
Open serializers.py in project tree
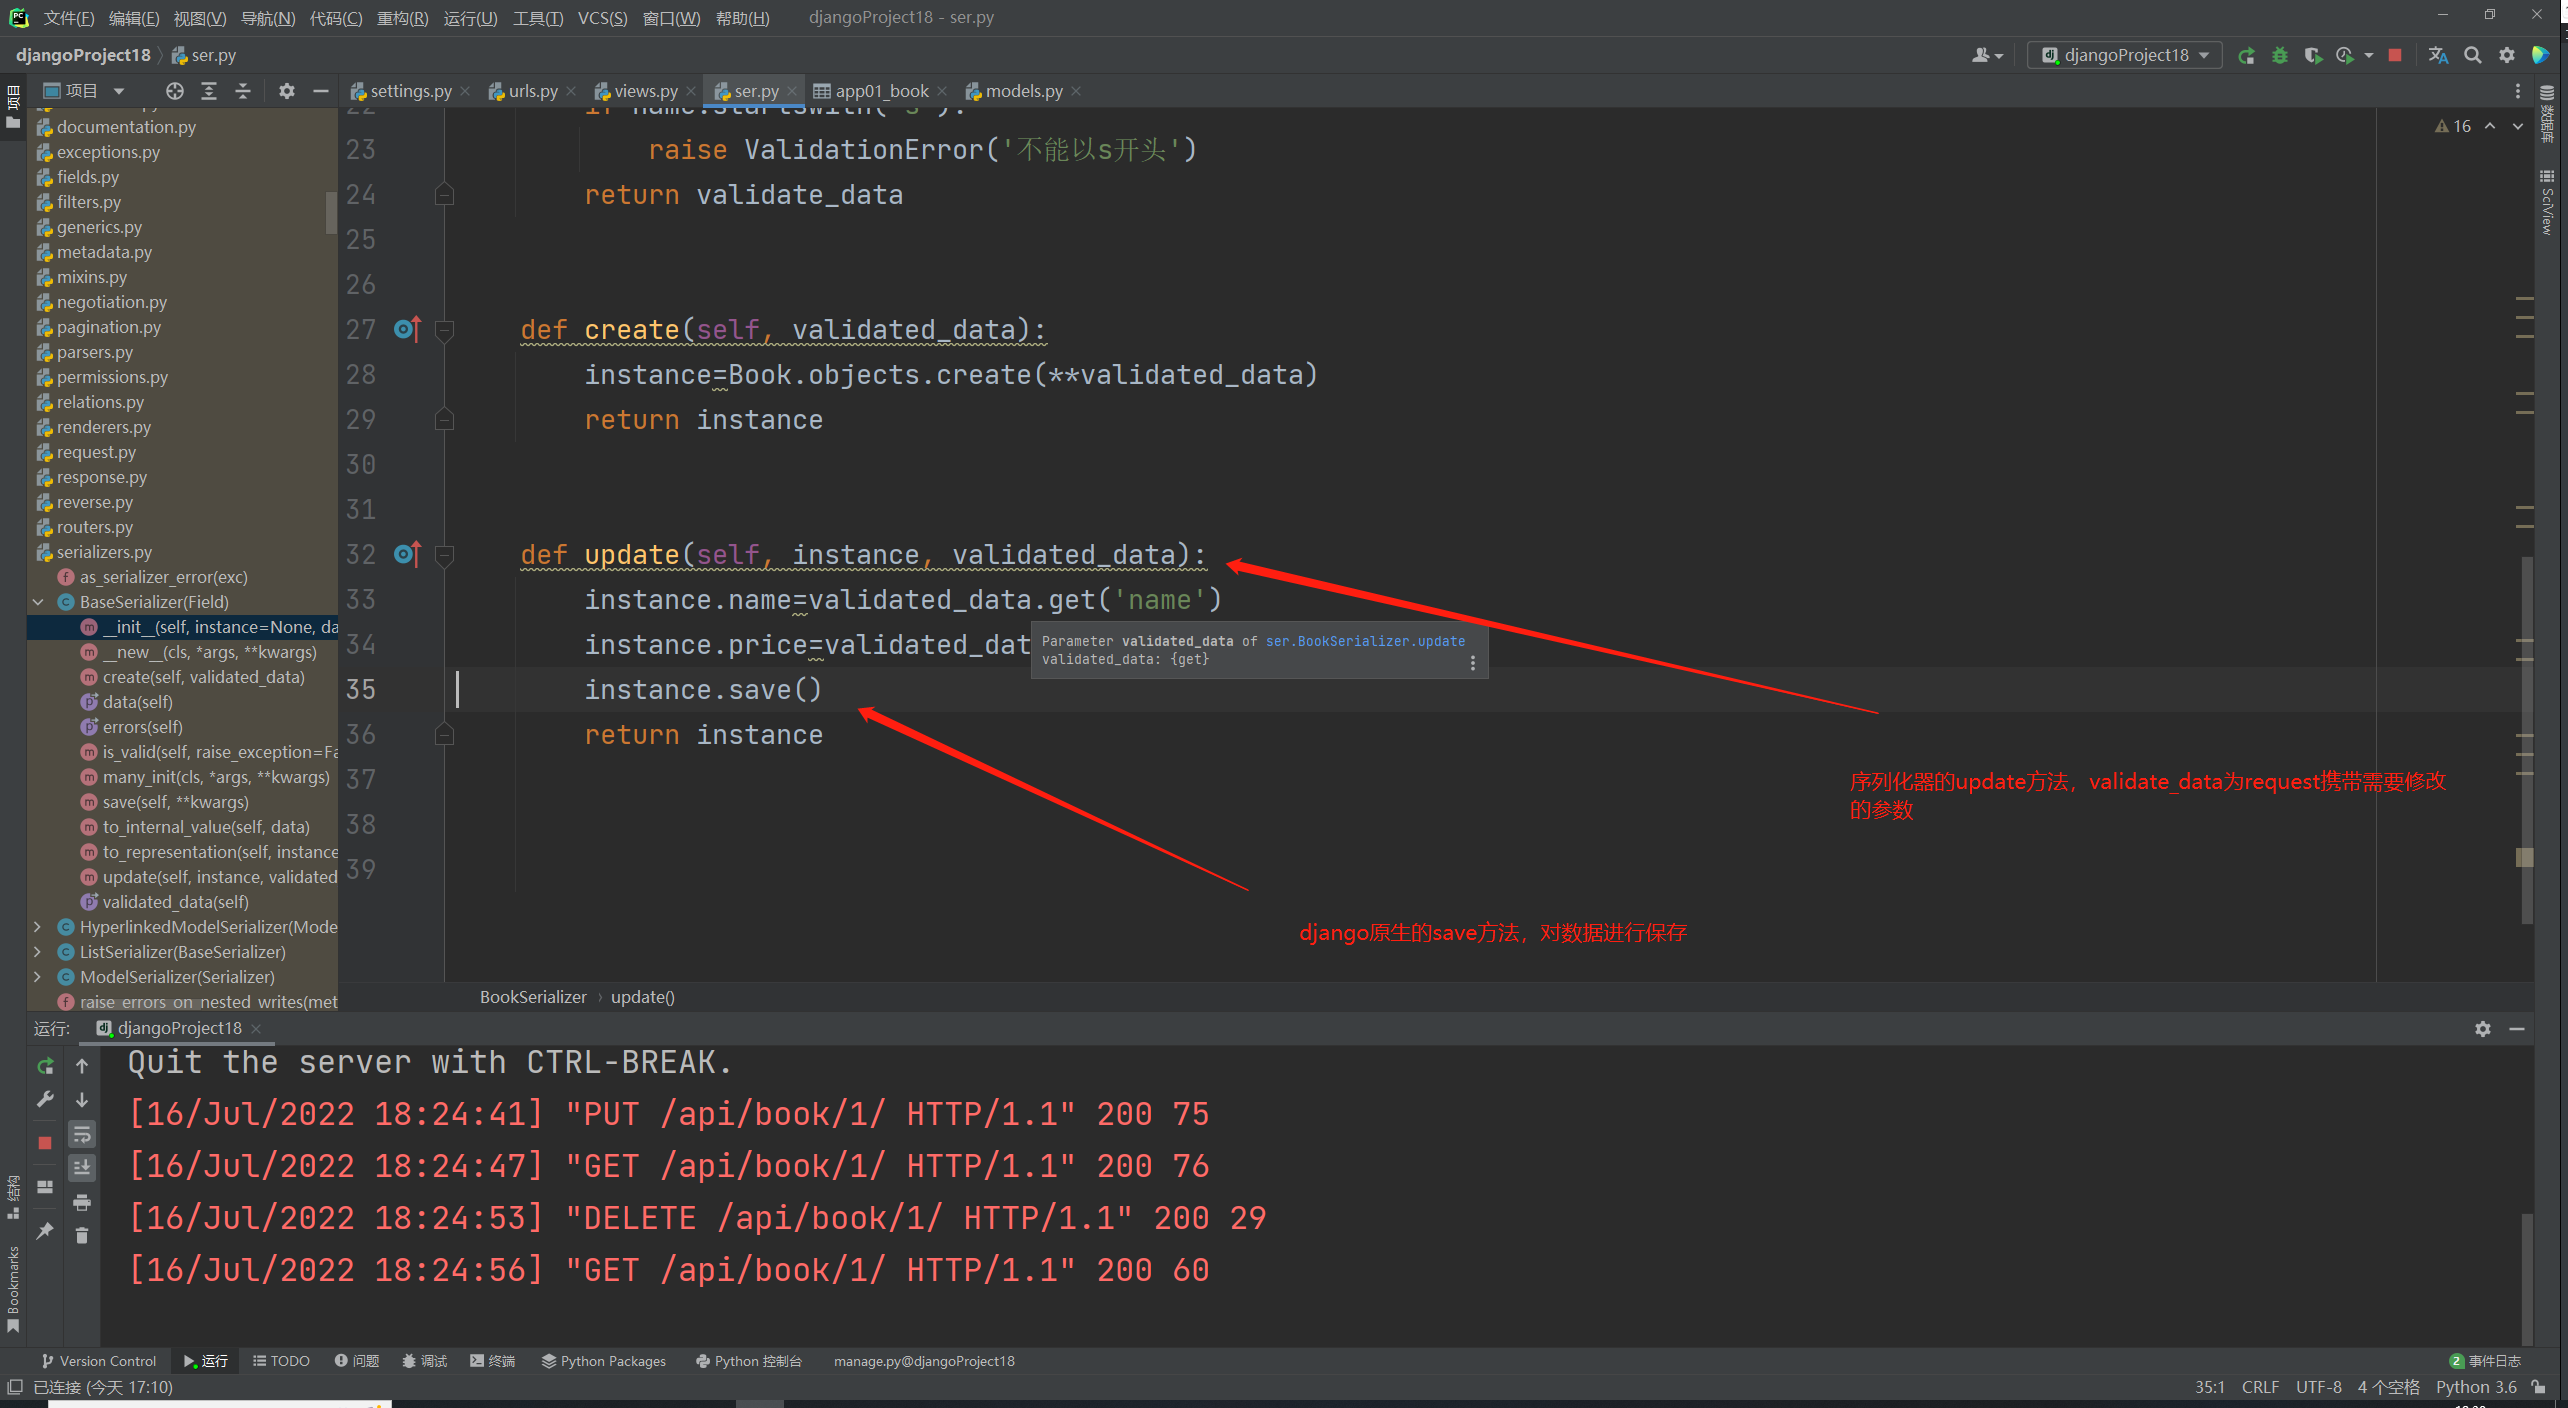[x=104, y=552]
